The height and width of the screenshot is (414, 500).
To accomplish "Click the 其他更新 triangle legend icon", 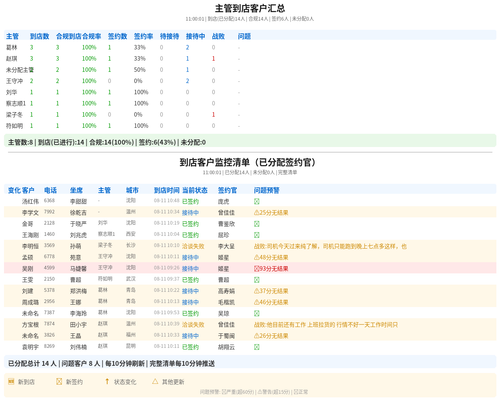I will tap(155, 381).
